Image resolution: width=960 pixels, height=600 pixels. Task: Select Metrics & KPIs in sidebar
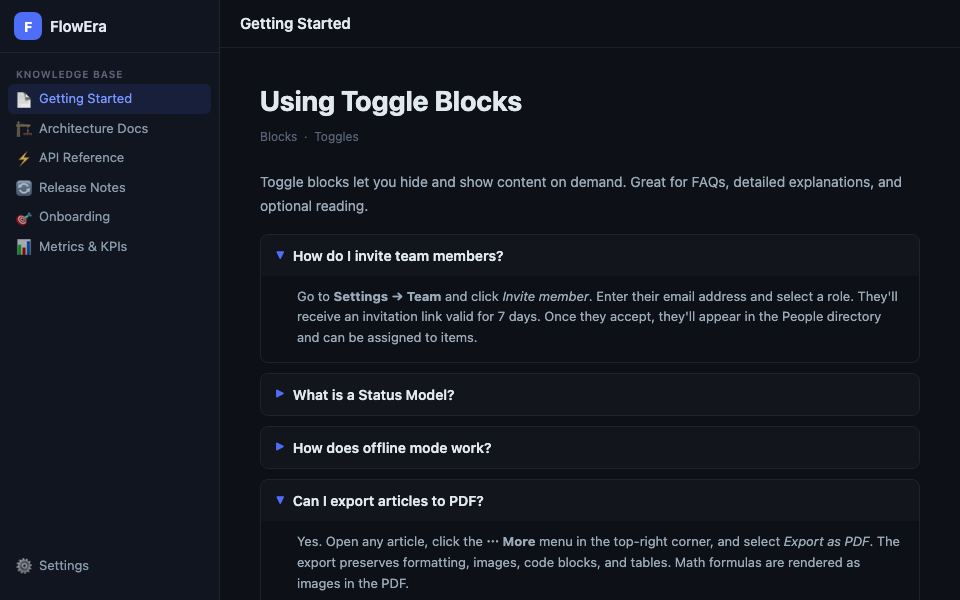(83, 247)
